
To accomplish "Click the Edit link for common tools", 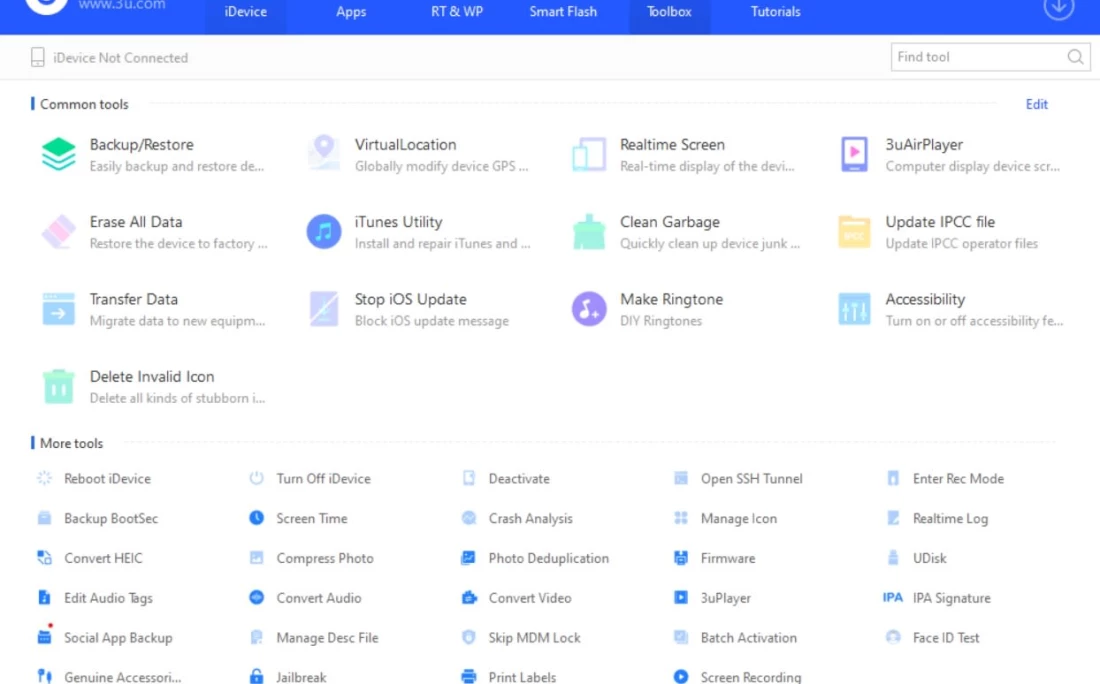I will click(1036, 104).
